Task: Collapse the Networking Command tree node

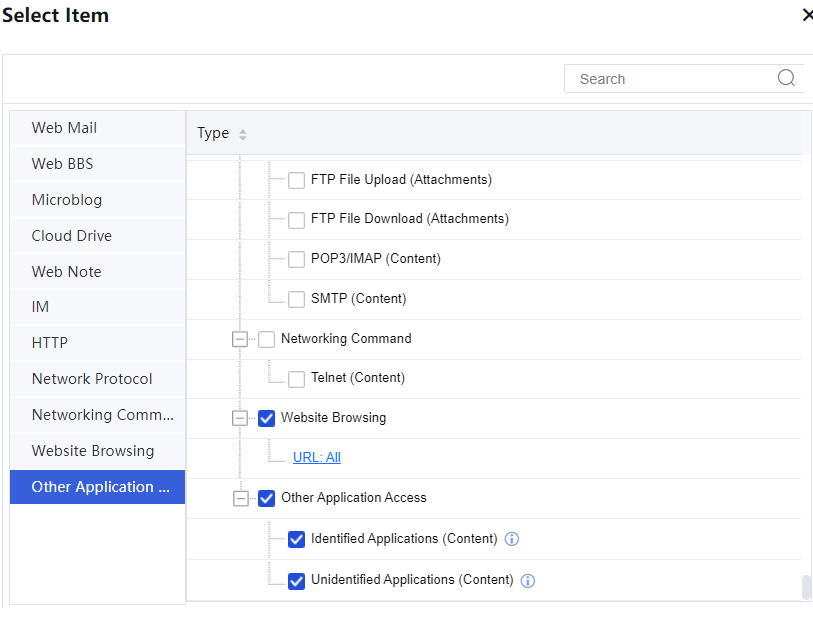Action: click(x=239, y=339)
